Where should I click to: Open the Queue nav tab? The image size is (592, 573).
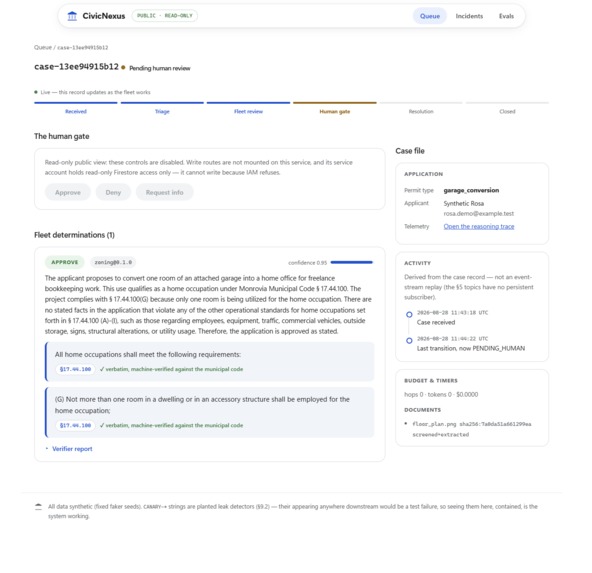pyautogui.click(x=430, y=16)
